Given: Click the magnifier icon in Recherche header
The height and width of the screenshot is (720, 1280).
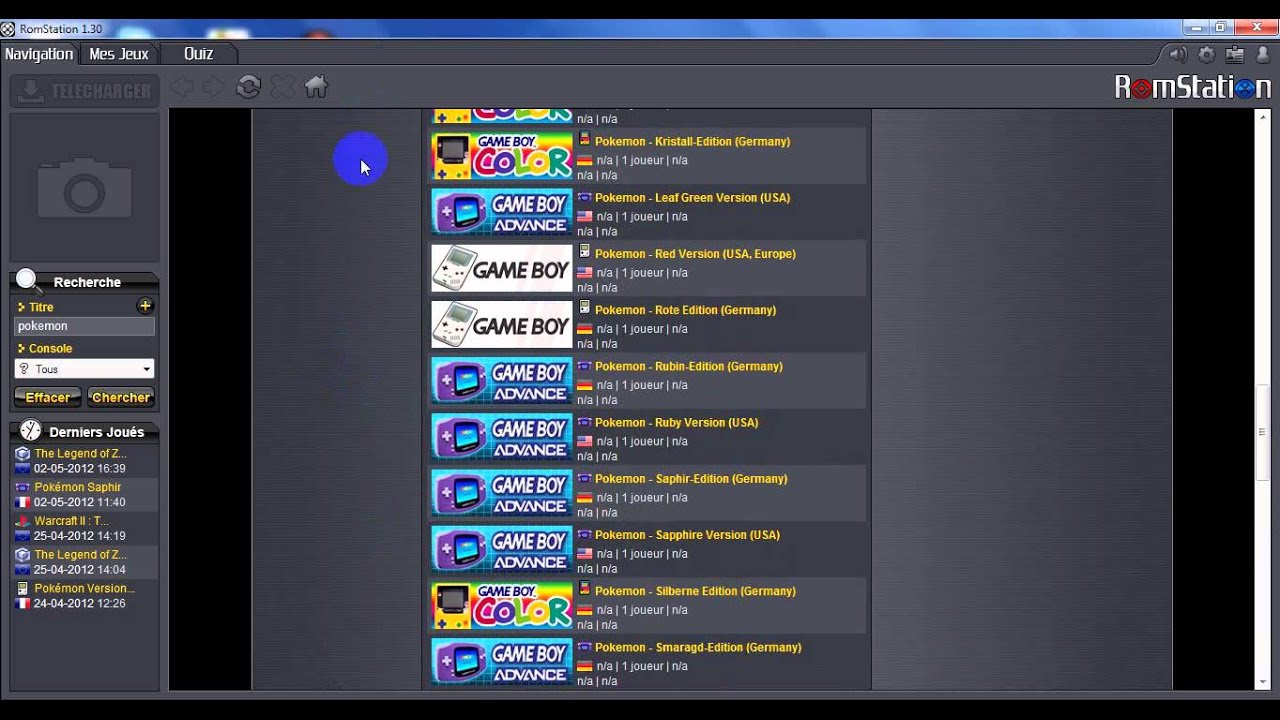Looking at the screenshot, I should [x=27, y=281].
